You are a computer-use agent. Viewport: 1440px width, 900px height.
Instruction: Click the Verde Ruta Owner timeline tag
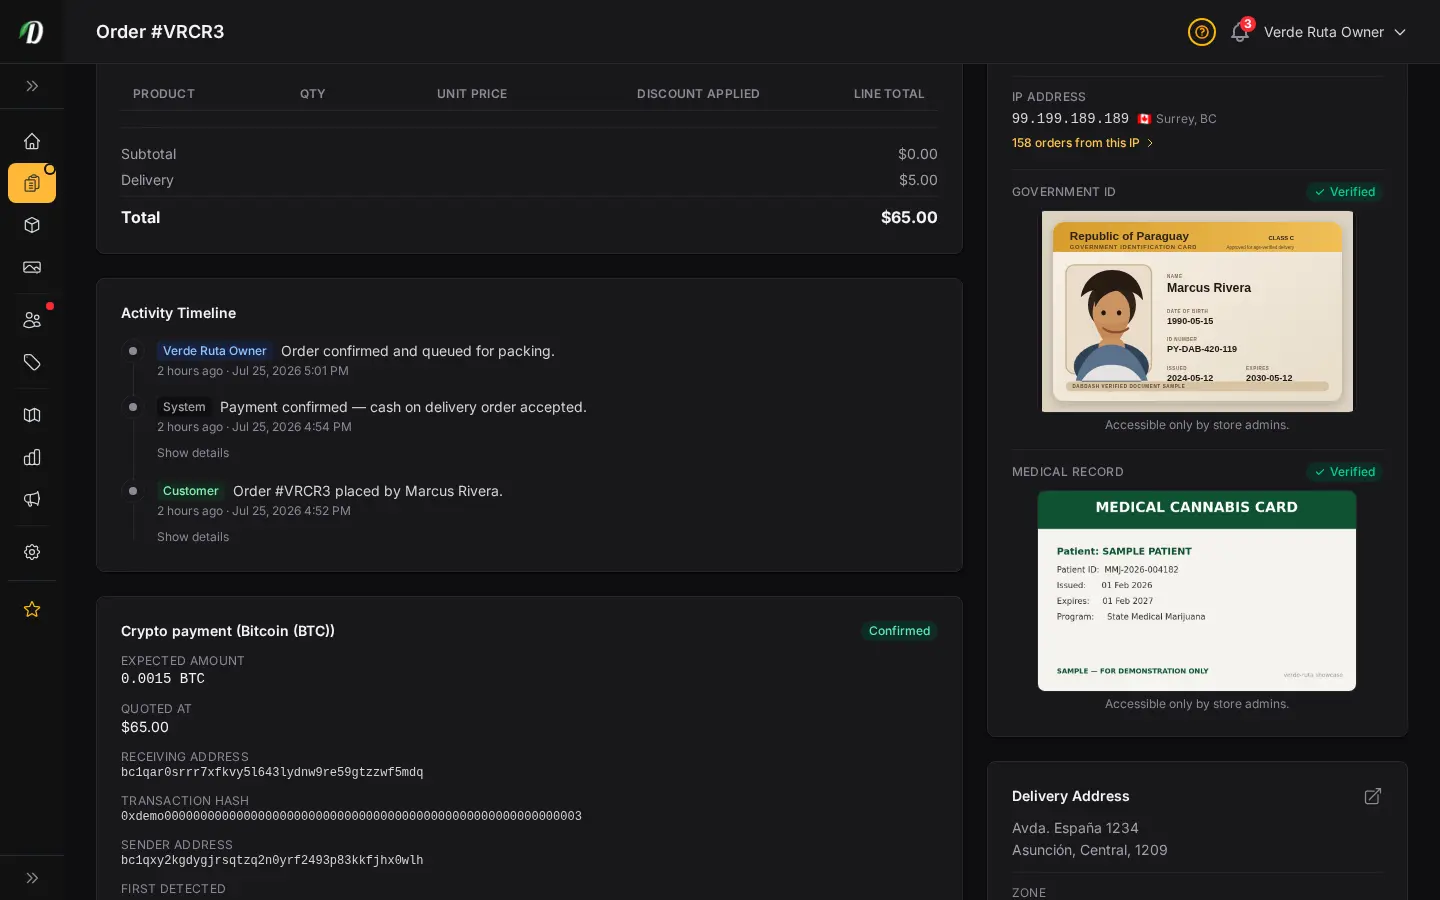pos(214,351)
